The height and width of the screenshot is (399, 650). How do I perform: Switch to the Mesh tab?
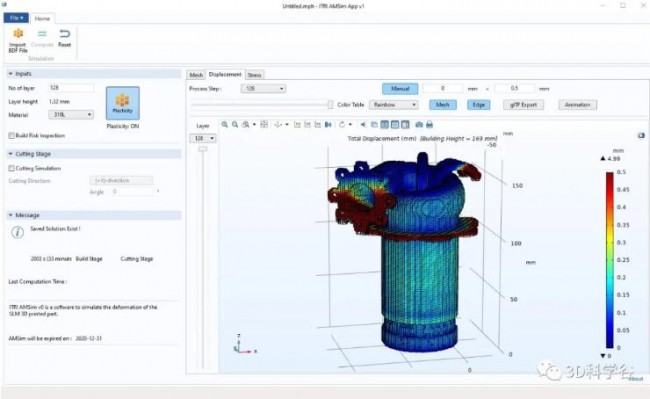(196, 75)
